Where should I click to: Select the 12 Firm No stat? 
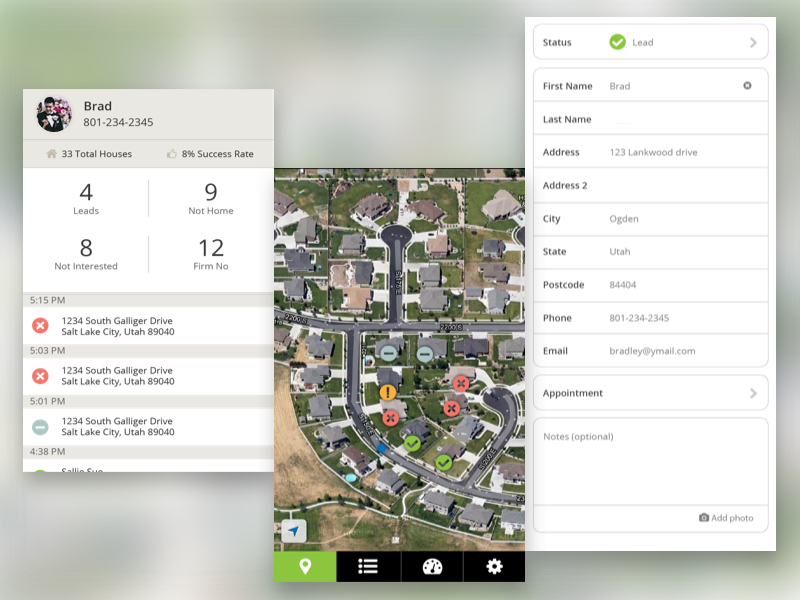click(x=211, y=254)
